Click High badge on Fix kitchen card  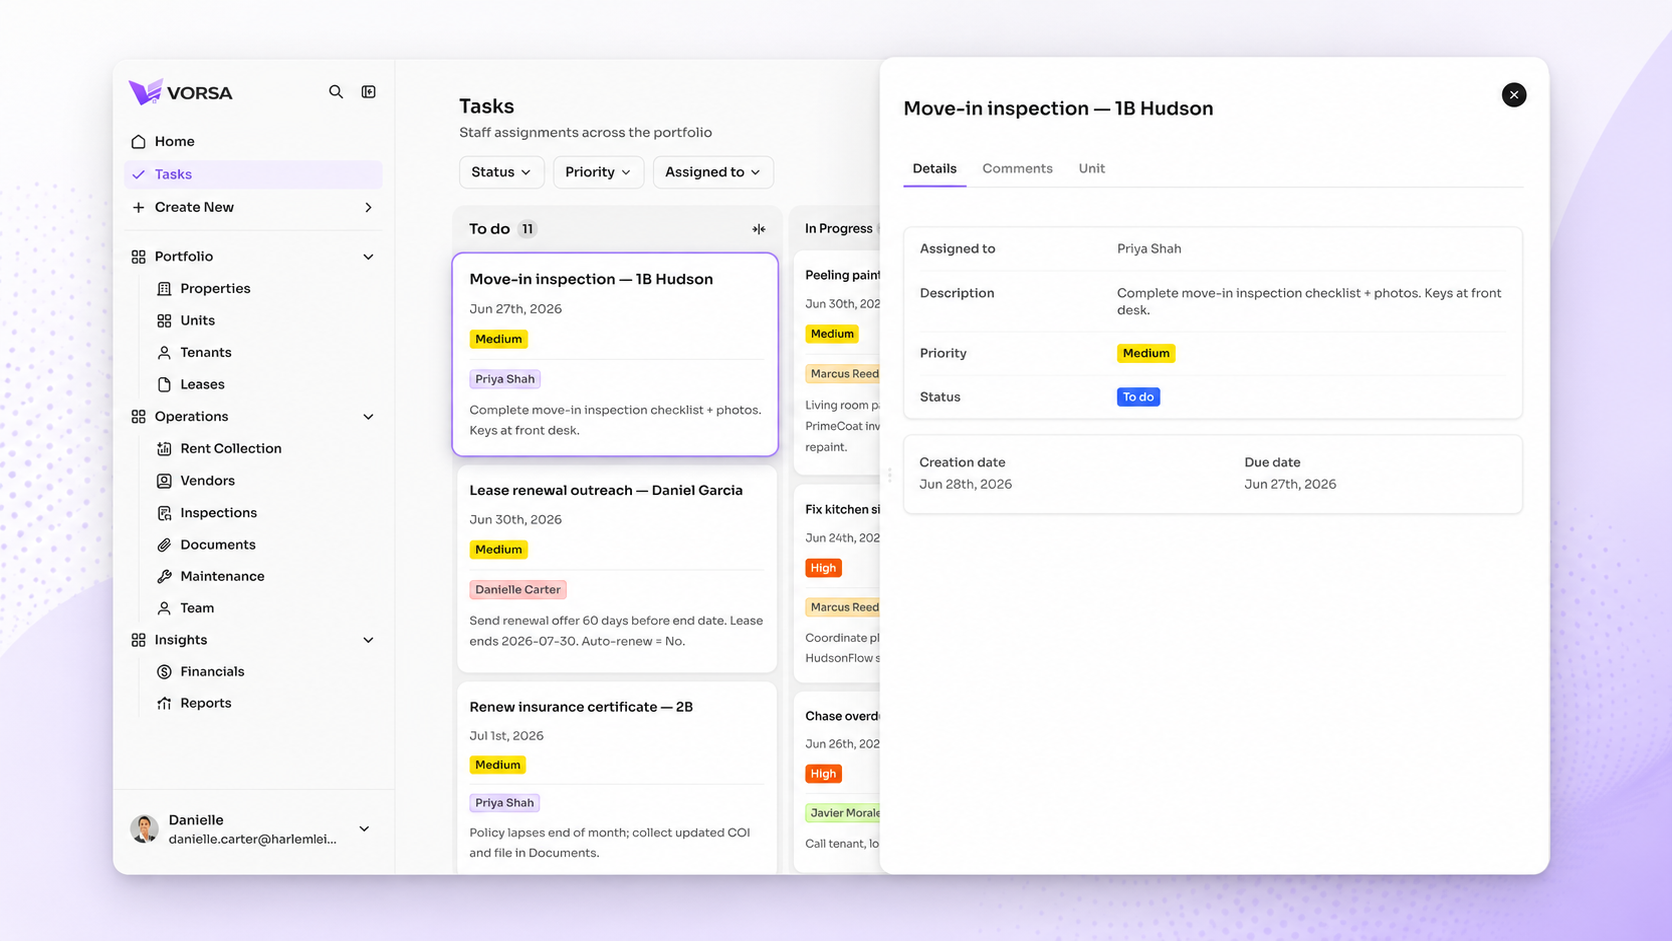[x=823, y=568]
